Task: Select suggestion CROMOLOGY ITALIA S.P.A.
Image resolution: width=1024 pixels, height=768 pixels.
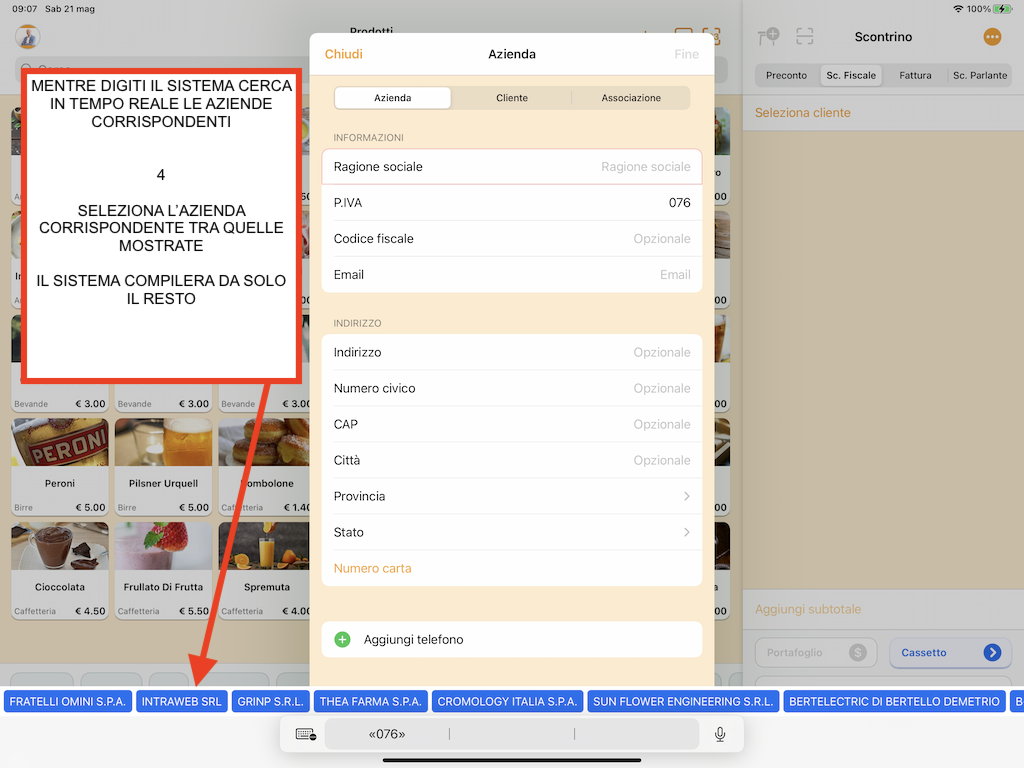Action: [507, 701]
